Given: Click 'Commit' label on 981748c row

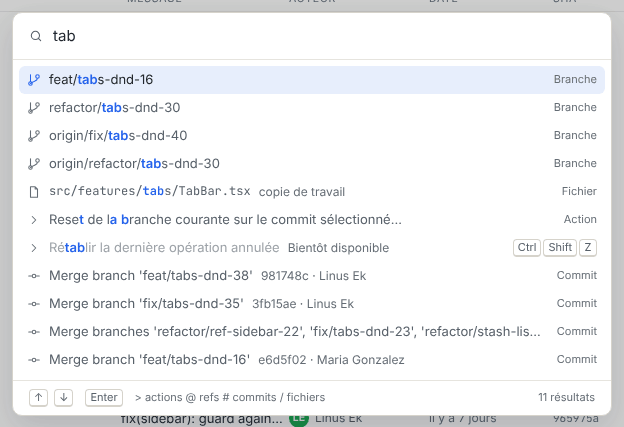Looking at the screenshot, I should [x=577, y=275].
